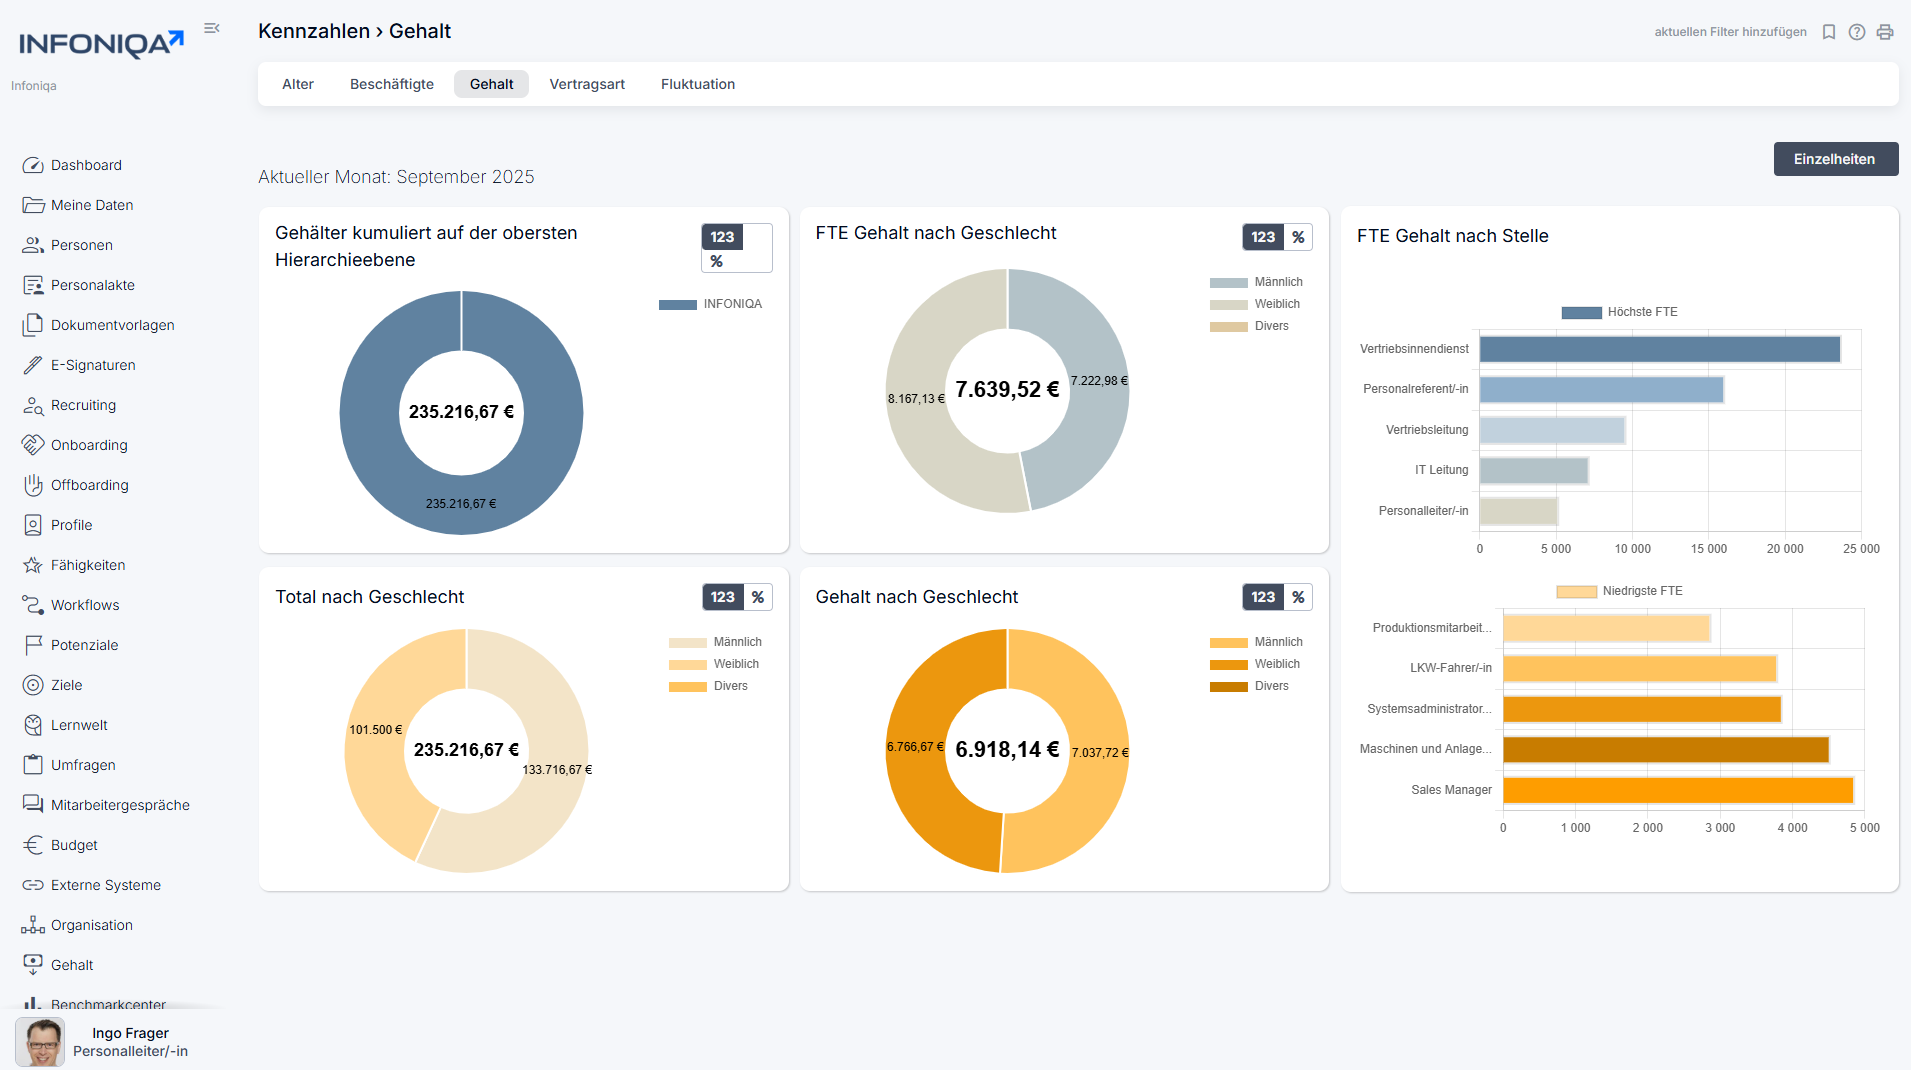
Task: Click the Personen people icon
Action: (33, 245)
